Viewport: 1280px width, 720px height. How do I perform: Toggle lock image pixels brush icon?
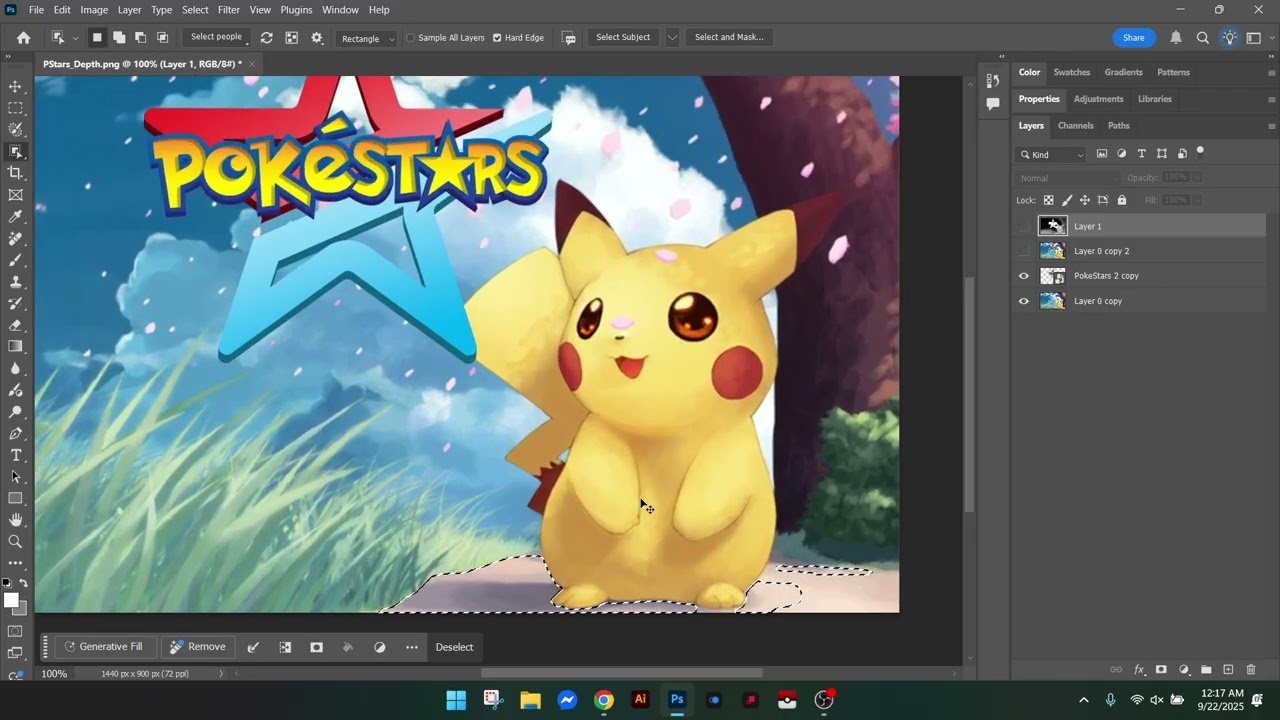point(1067,200)
